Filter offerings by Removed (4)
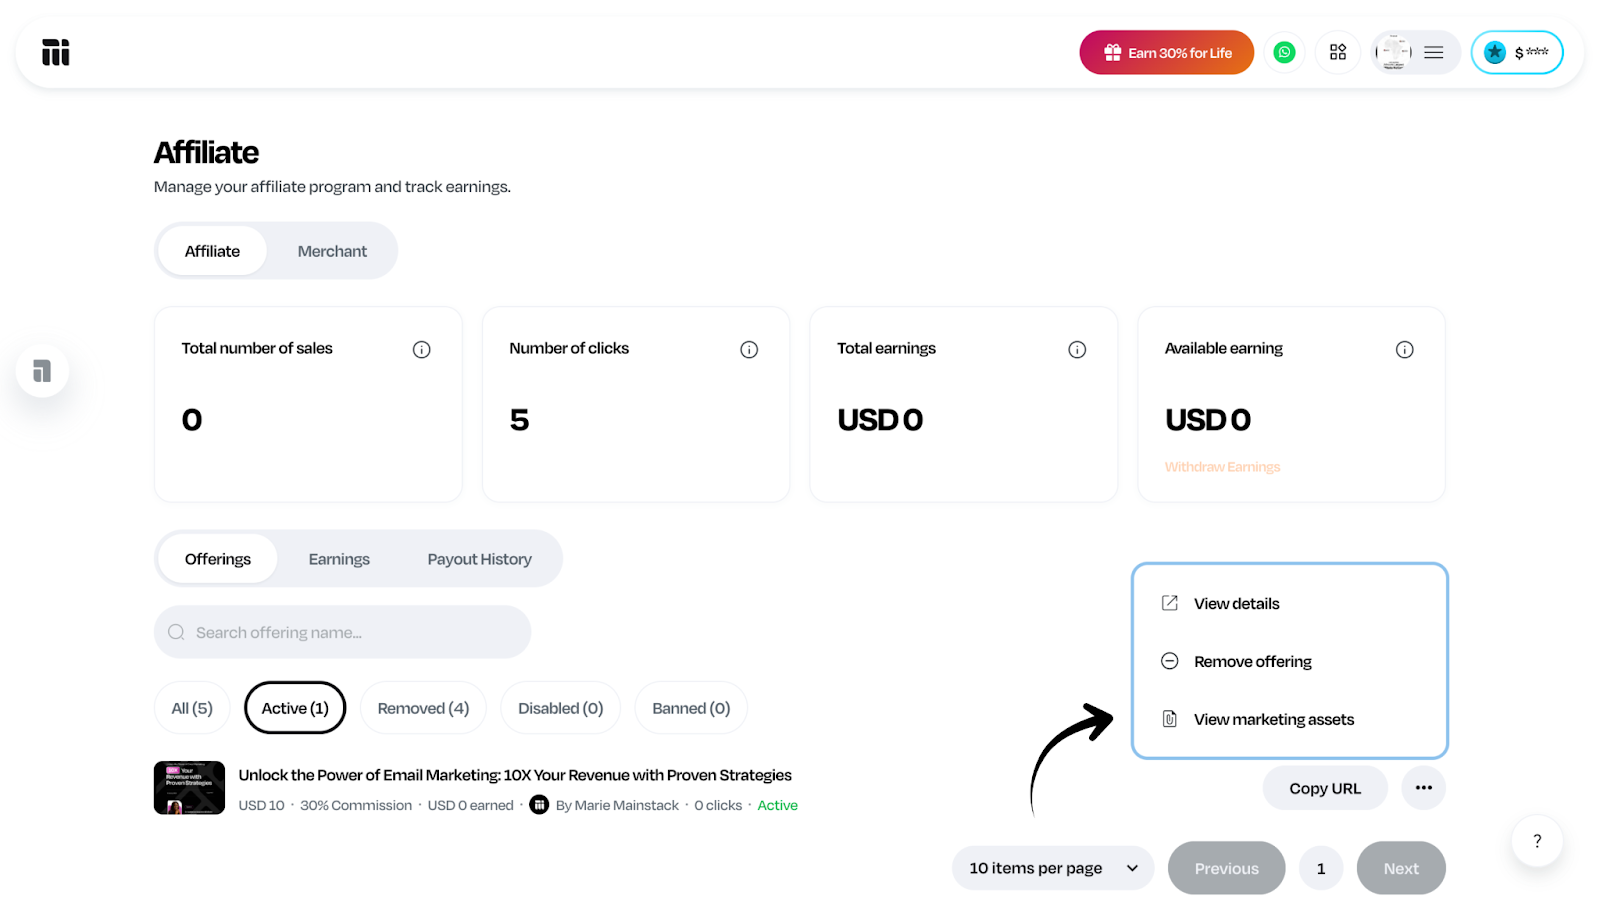Viewport: 1600px width, 903px height. click(423, 708)
